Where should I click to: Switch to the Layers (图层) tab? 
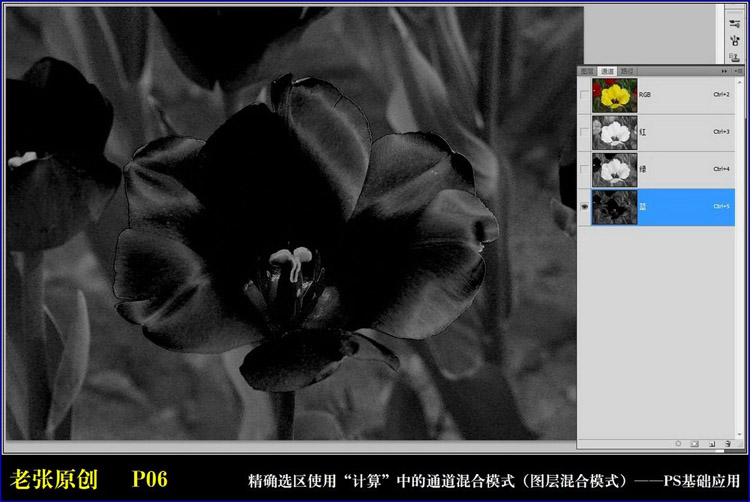coord(587,71)
